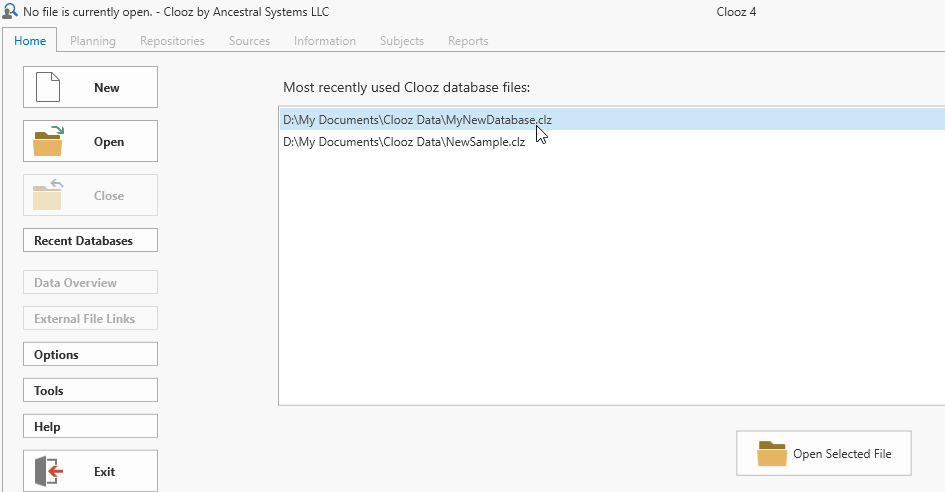Switch to the Subjects tab
This screenshot has width=945, height=492.
402,41
